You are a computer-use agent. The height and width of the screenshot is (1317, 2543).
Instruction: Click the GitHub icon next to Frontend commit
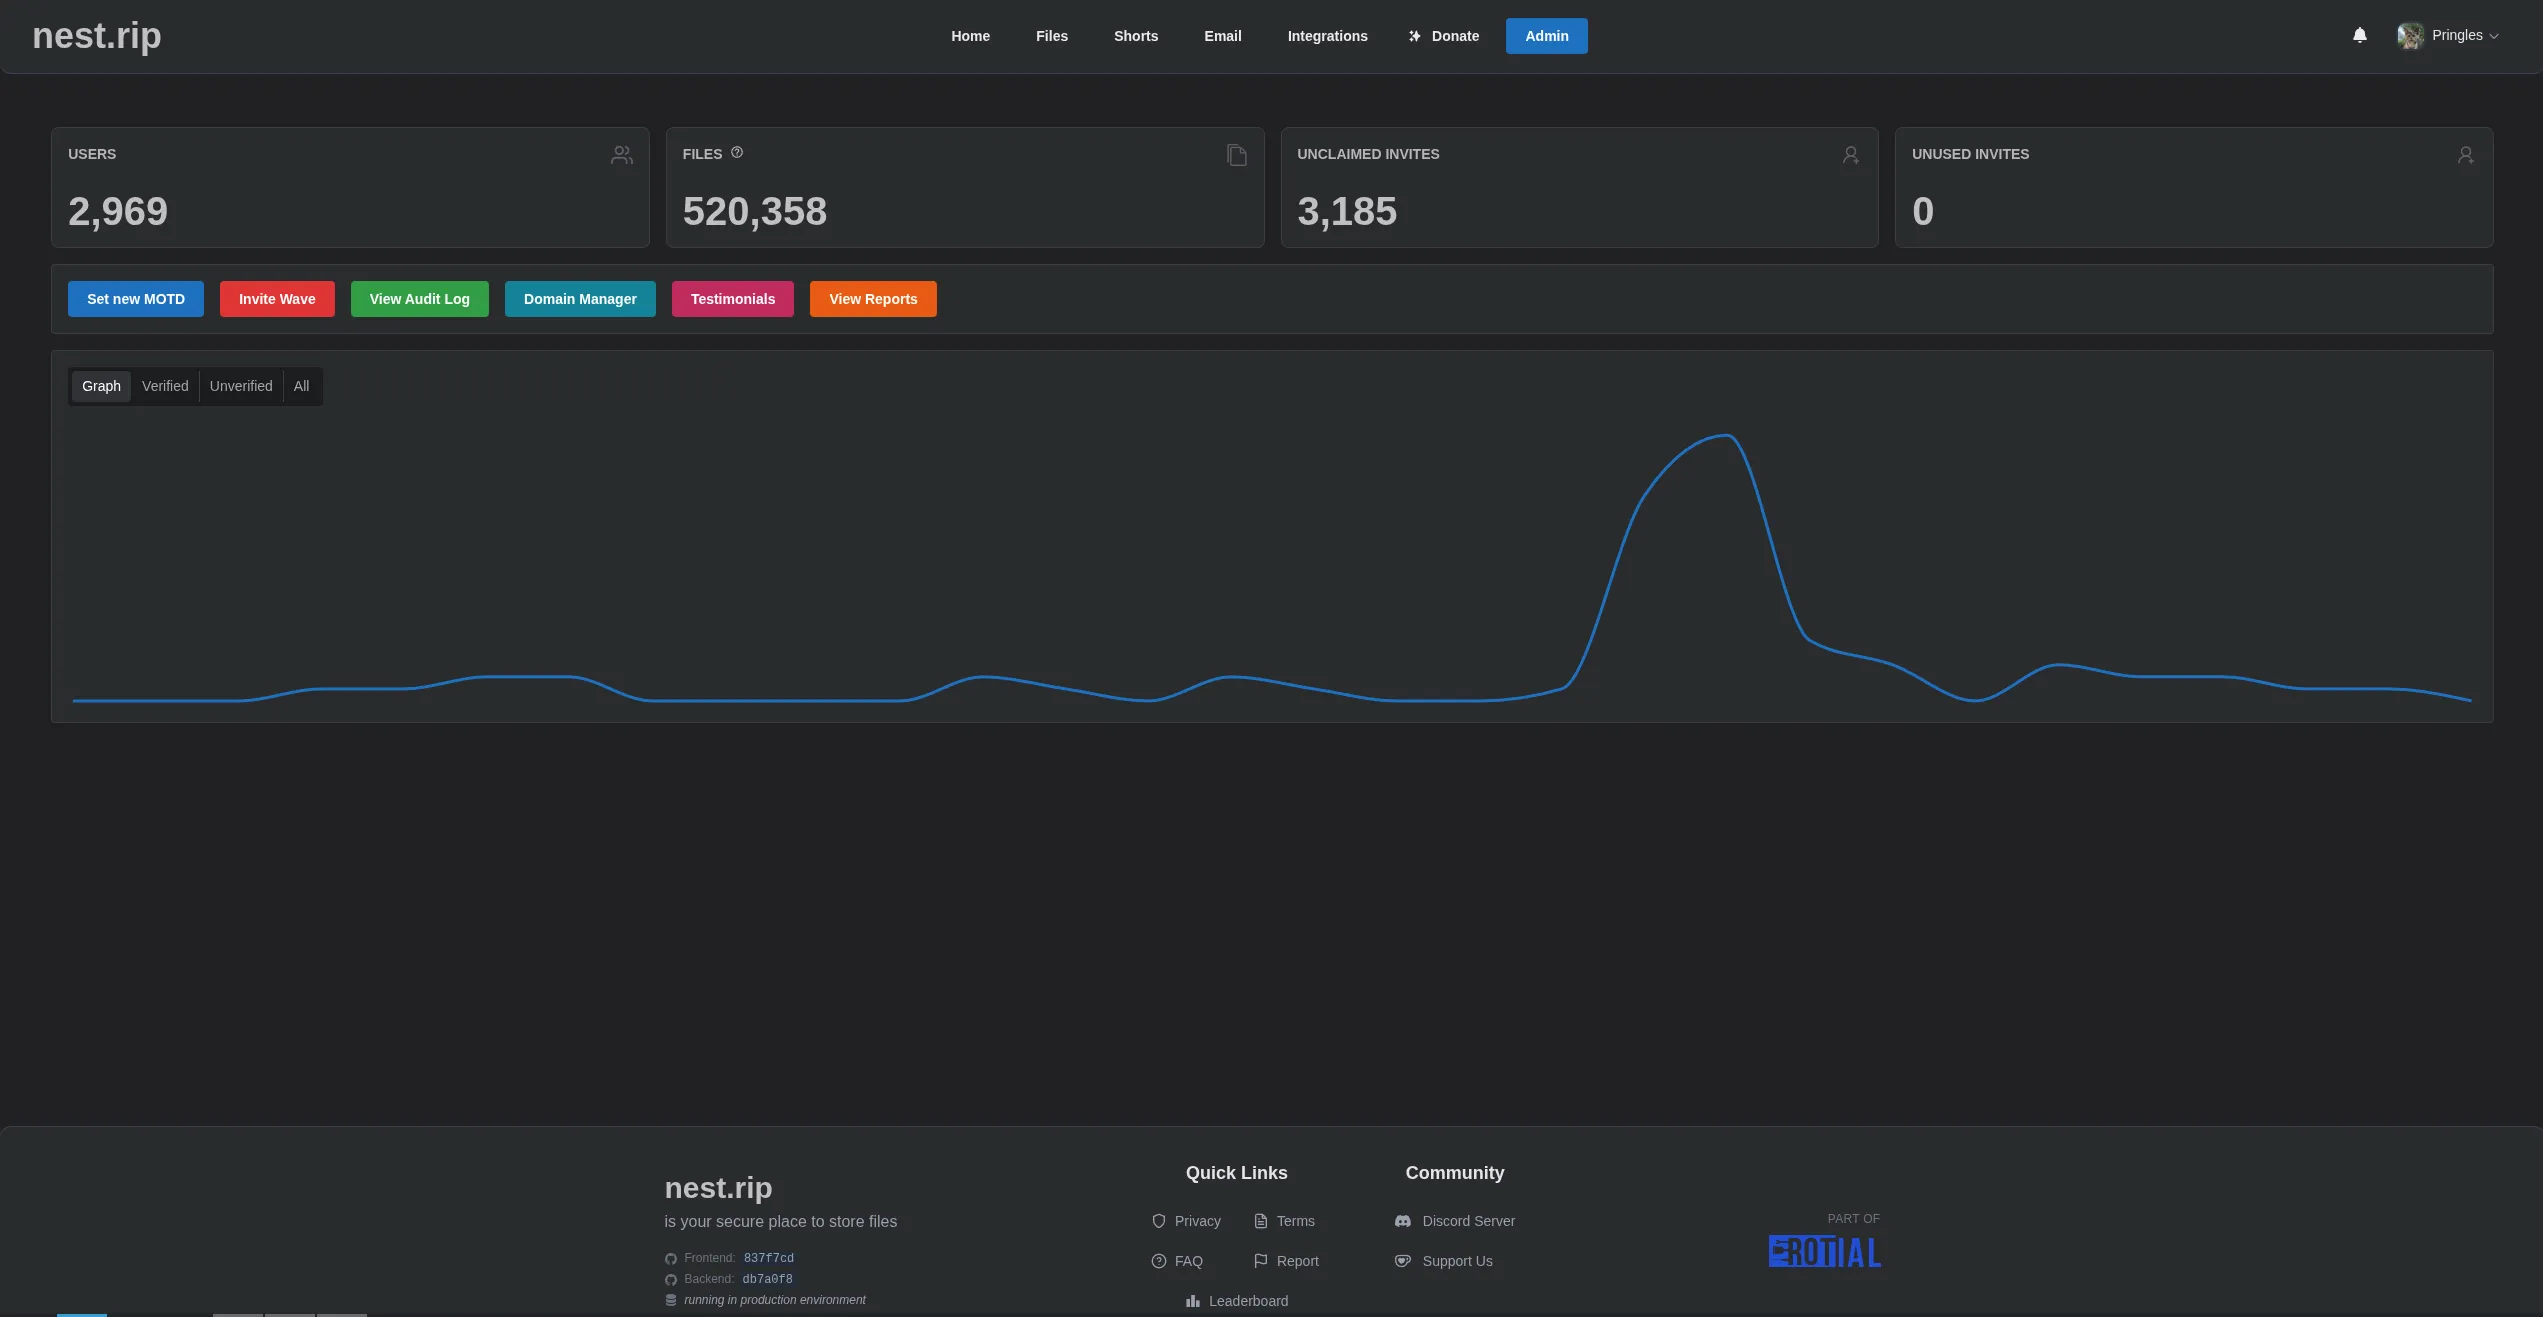tap(670, 1258)
